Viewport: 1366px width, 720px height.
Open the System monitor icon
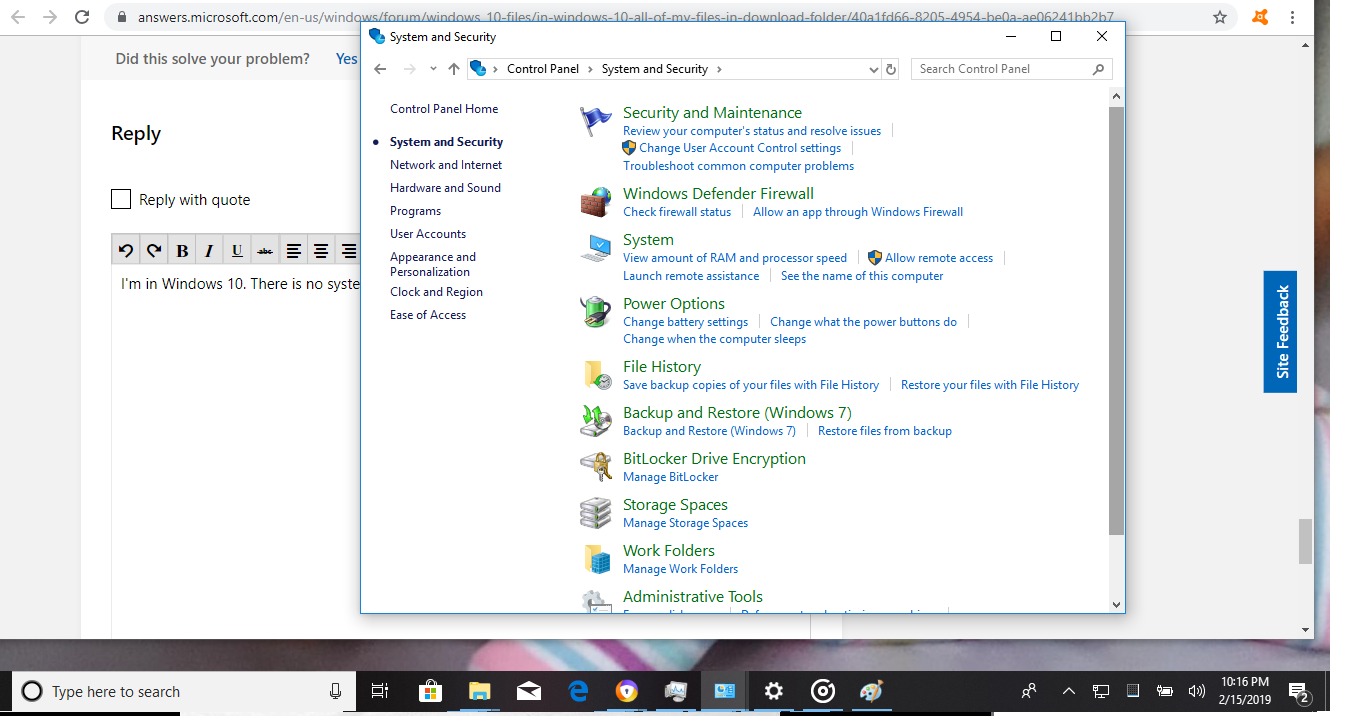(596, 248)
